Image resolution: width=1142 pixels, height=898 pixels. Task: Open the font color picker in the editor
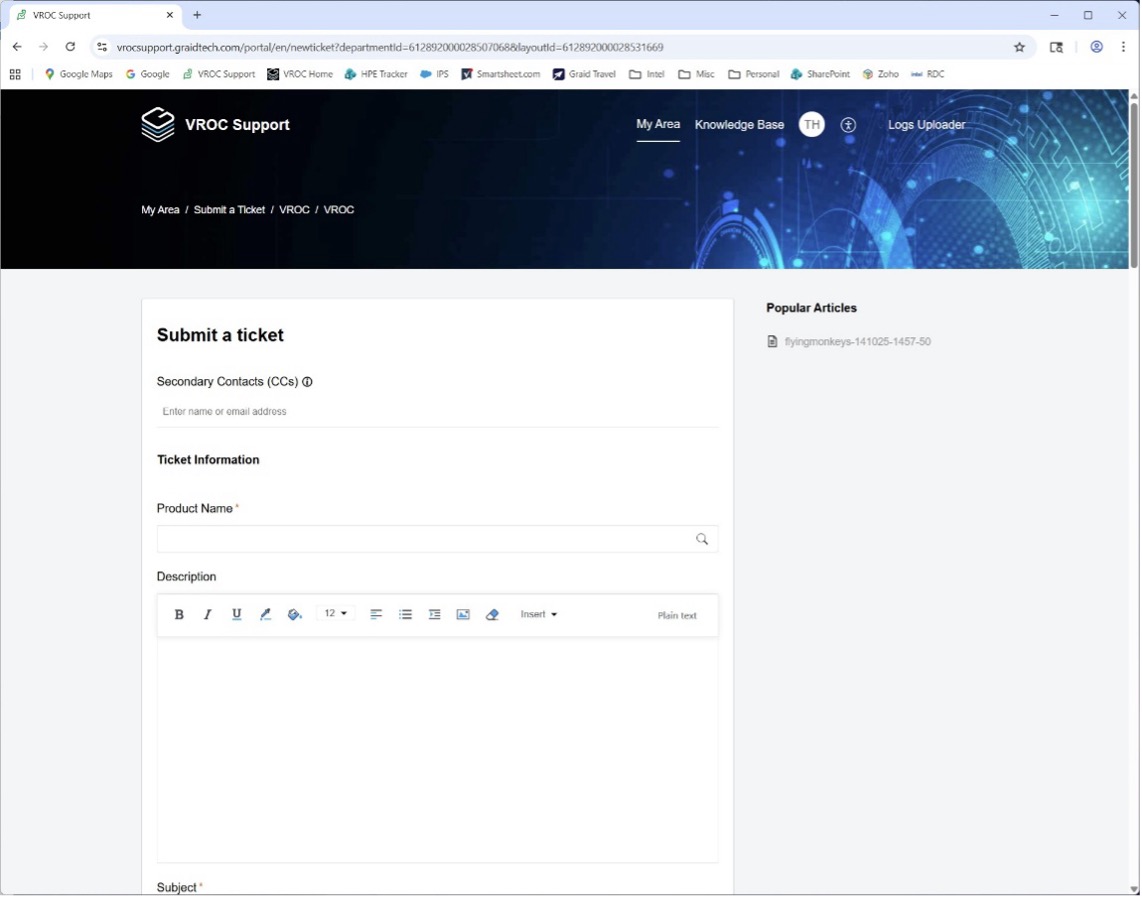(x=265, y=615)
